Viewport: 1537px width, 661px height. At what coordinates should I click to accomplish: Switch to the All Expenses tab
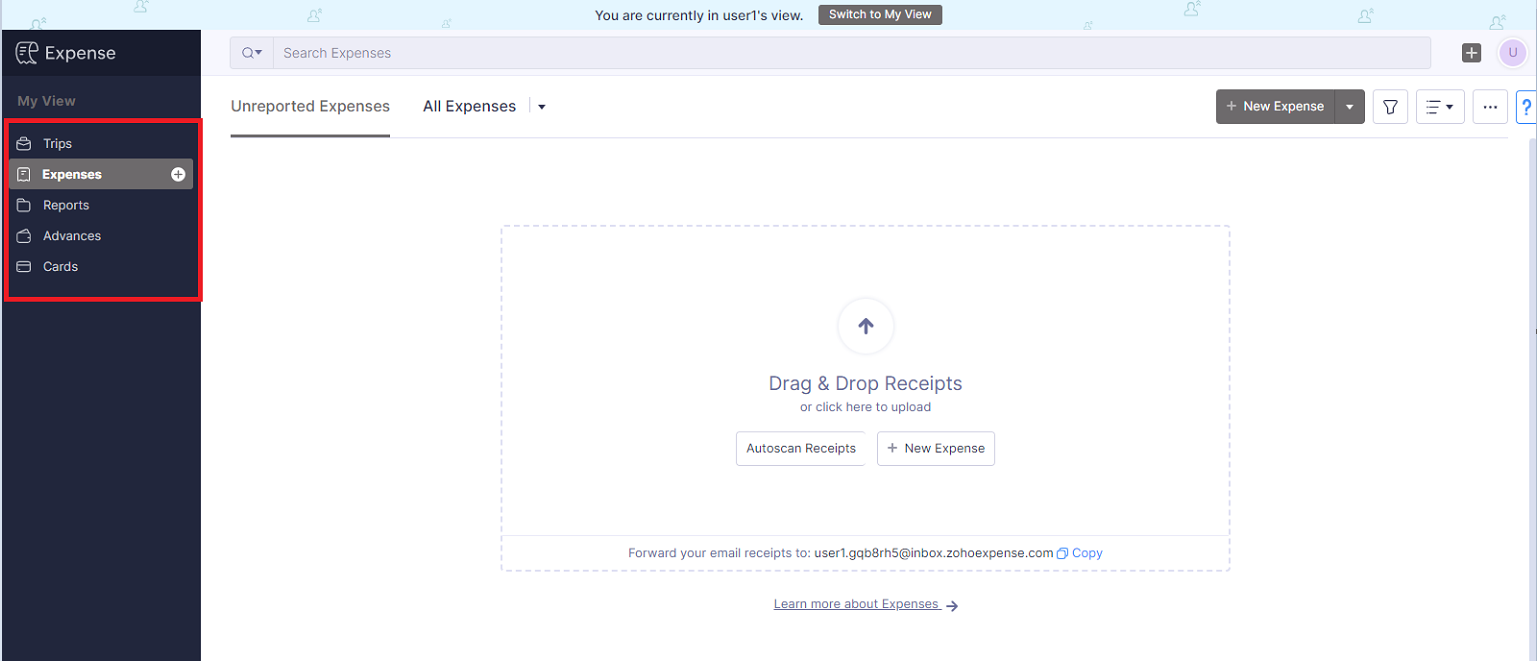click(469, 106)
